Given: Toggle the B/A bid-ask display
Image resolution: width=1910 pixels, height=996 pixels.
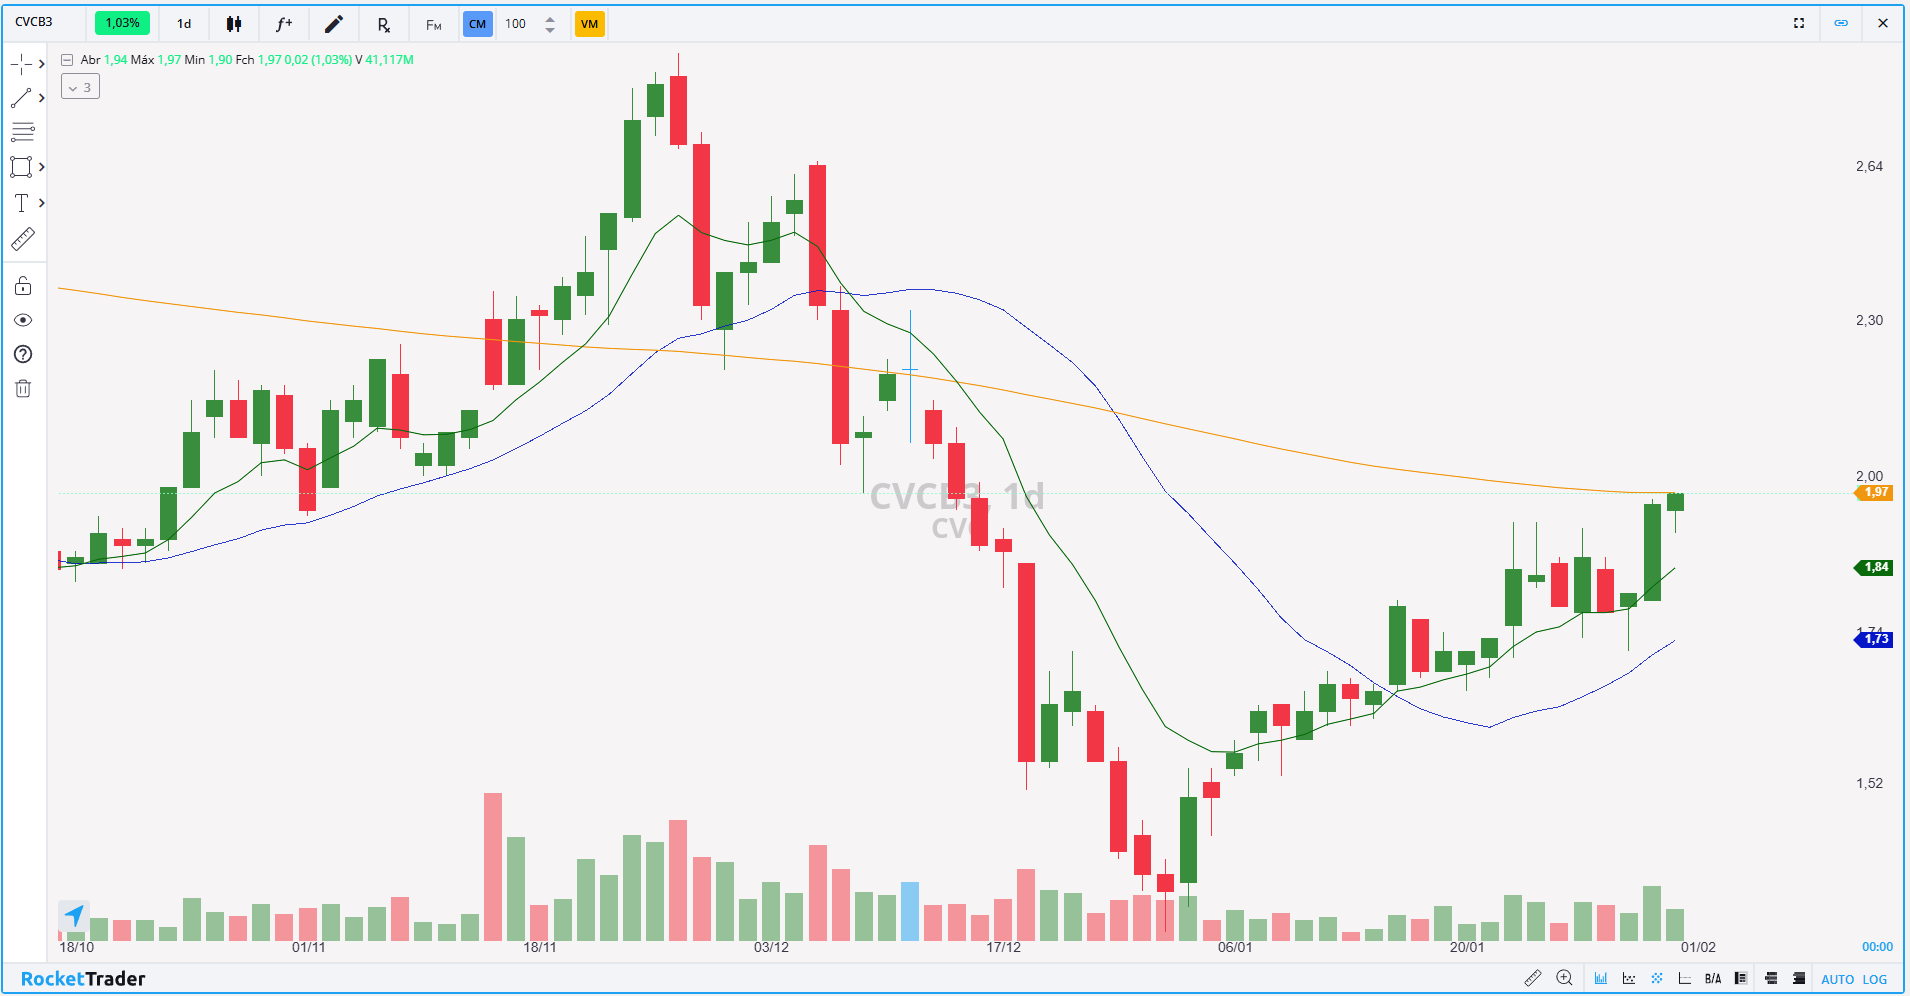Looking at the screenshot, I should coord(1713,978).
